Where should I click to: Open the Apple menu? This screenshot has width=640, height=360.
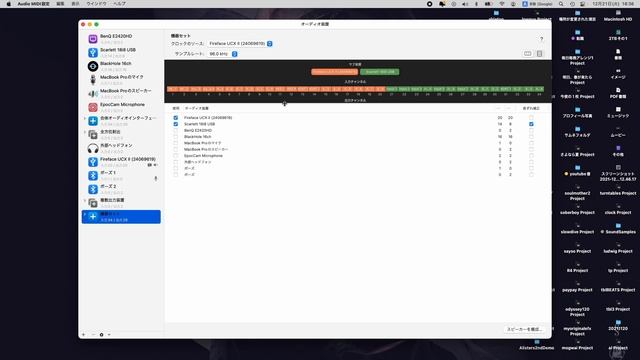pos(9,4)
